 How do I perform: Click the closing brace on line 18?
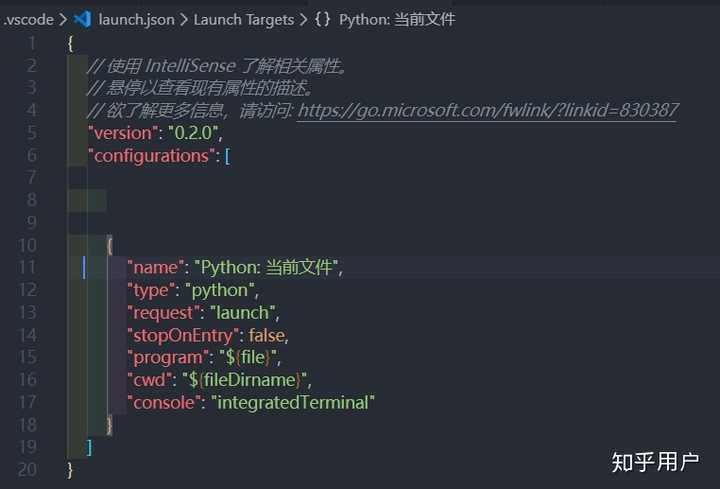coord(109,425)
